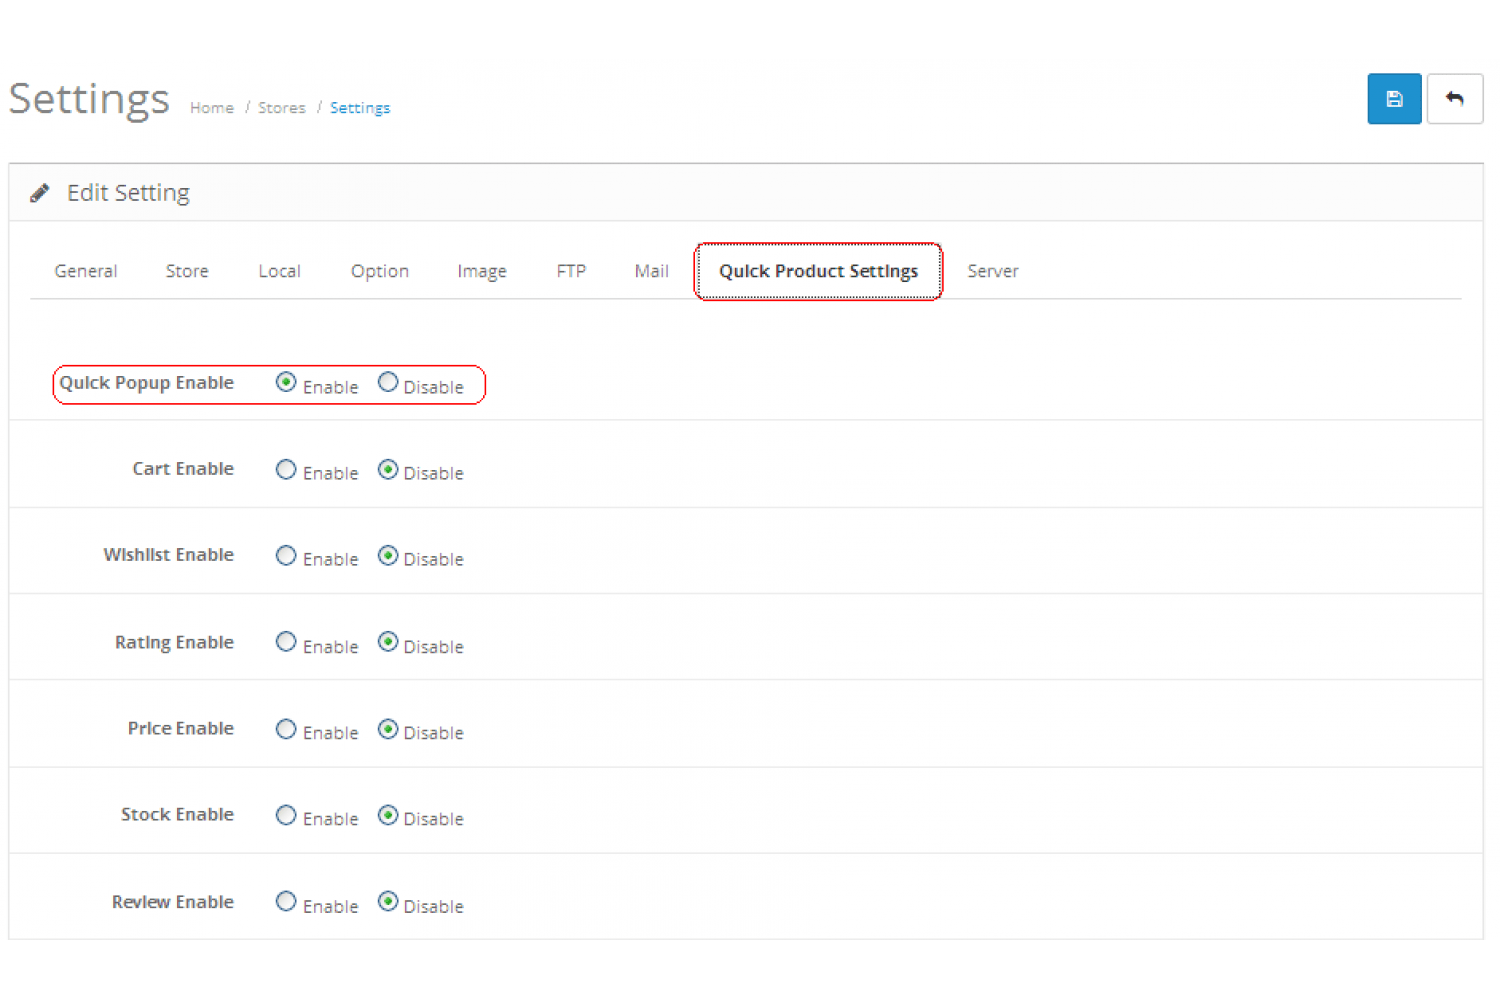
Task: Open the Store settings tab
Action: click(x=186, y=271)
